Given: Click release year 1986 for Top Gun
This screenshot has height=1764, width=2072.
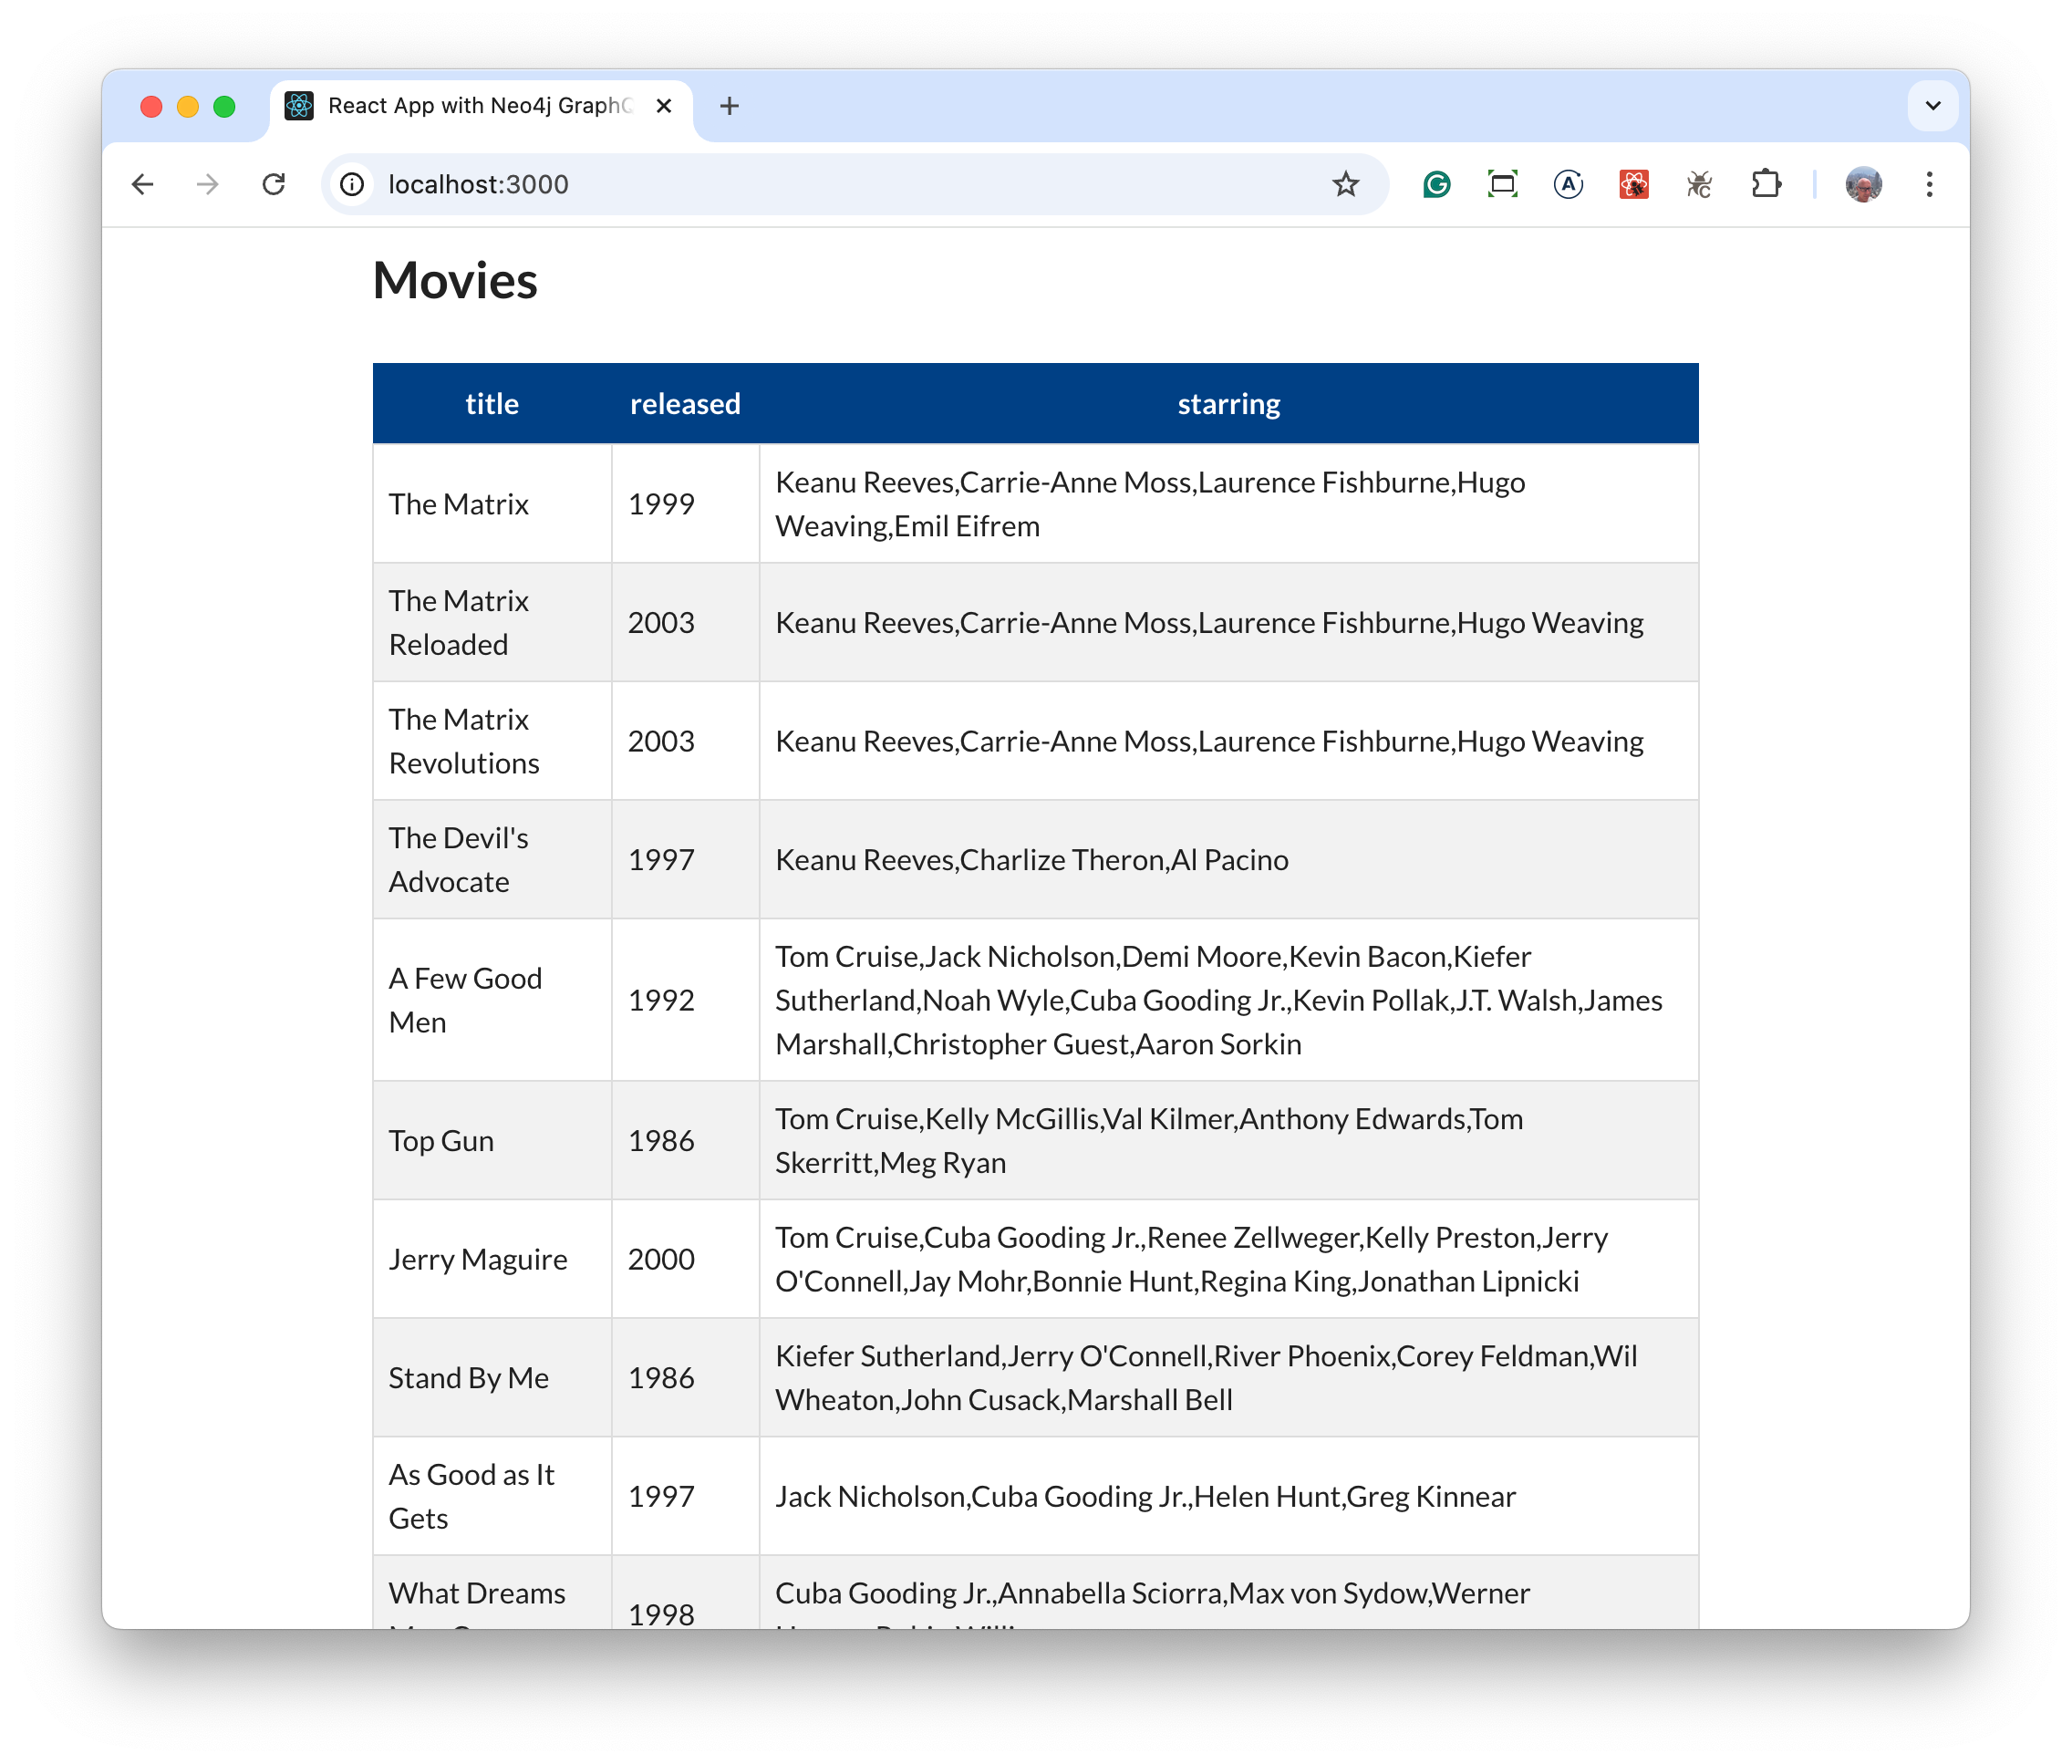Looking at the screenshot, I should point(685,1140).
